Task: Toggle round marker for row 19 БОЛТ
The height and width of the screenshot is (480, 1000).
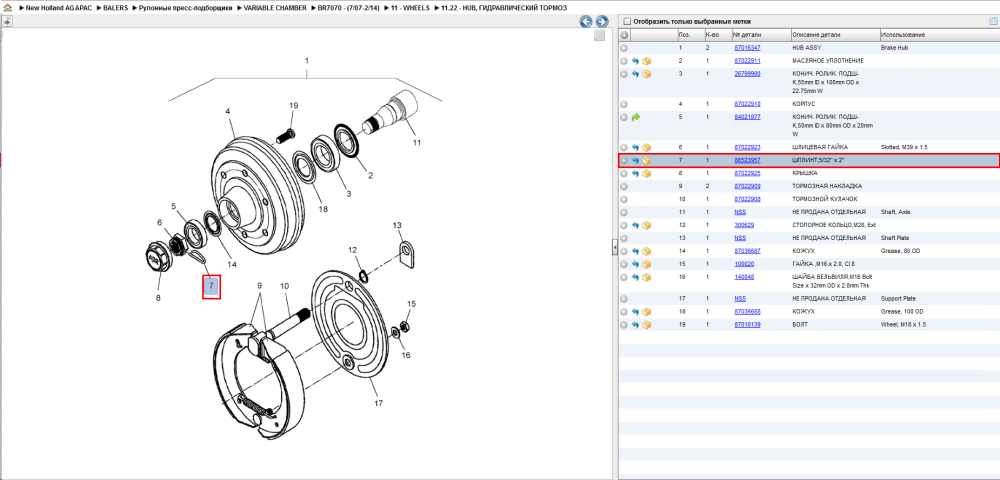Action: coord(624,324)
